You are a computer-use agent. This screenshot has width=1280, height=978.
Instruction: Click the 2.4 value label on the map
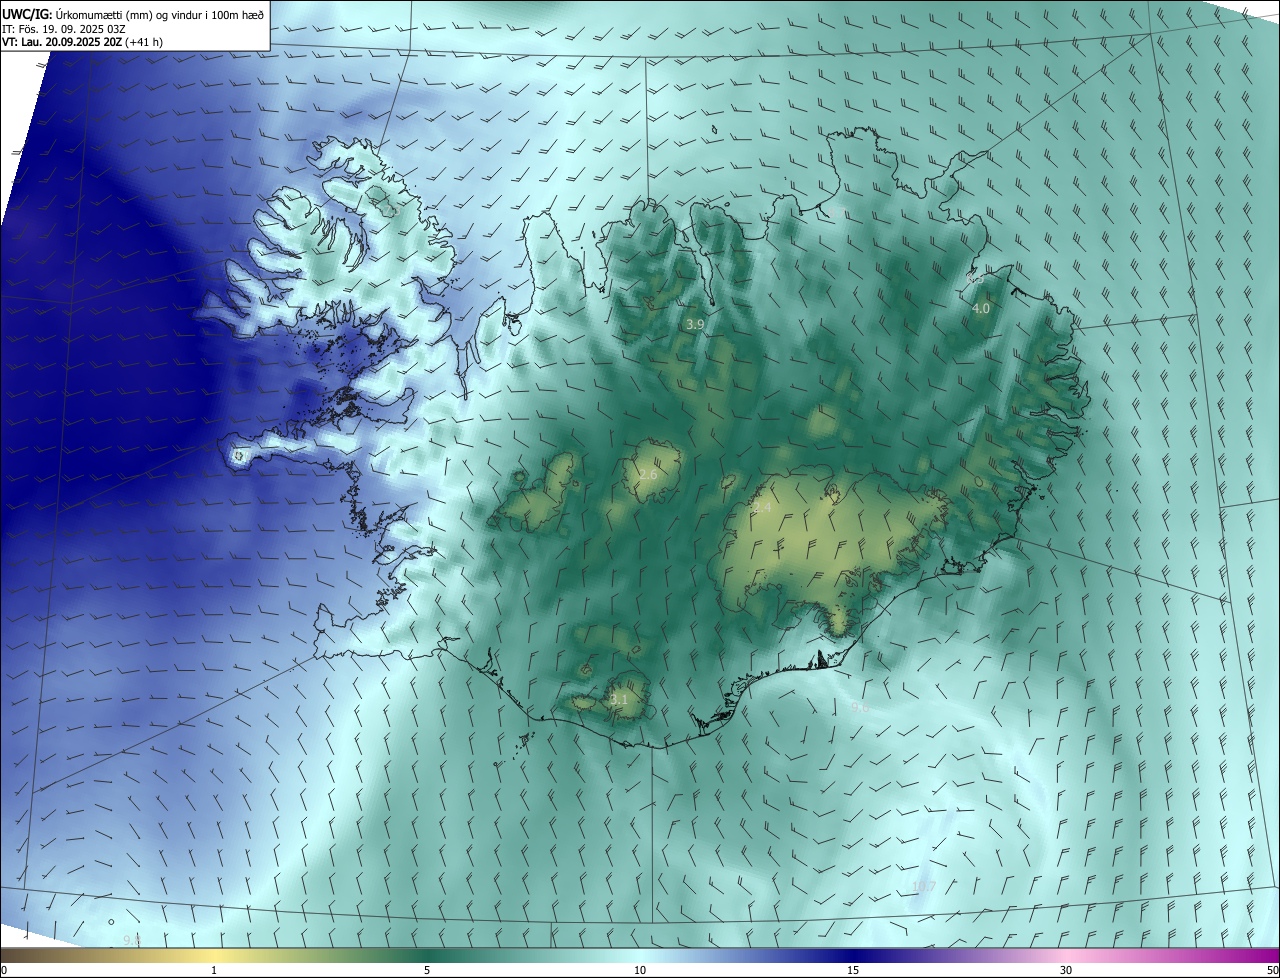(762, 508)
